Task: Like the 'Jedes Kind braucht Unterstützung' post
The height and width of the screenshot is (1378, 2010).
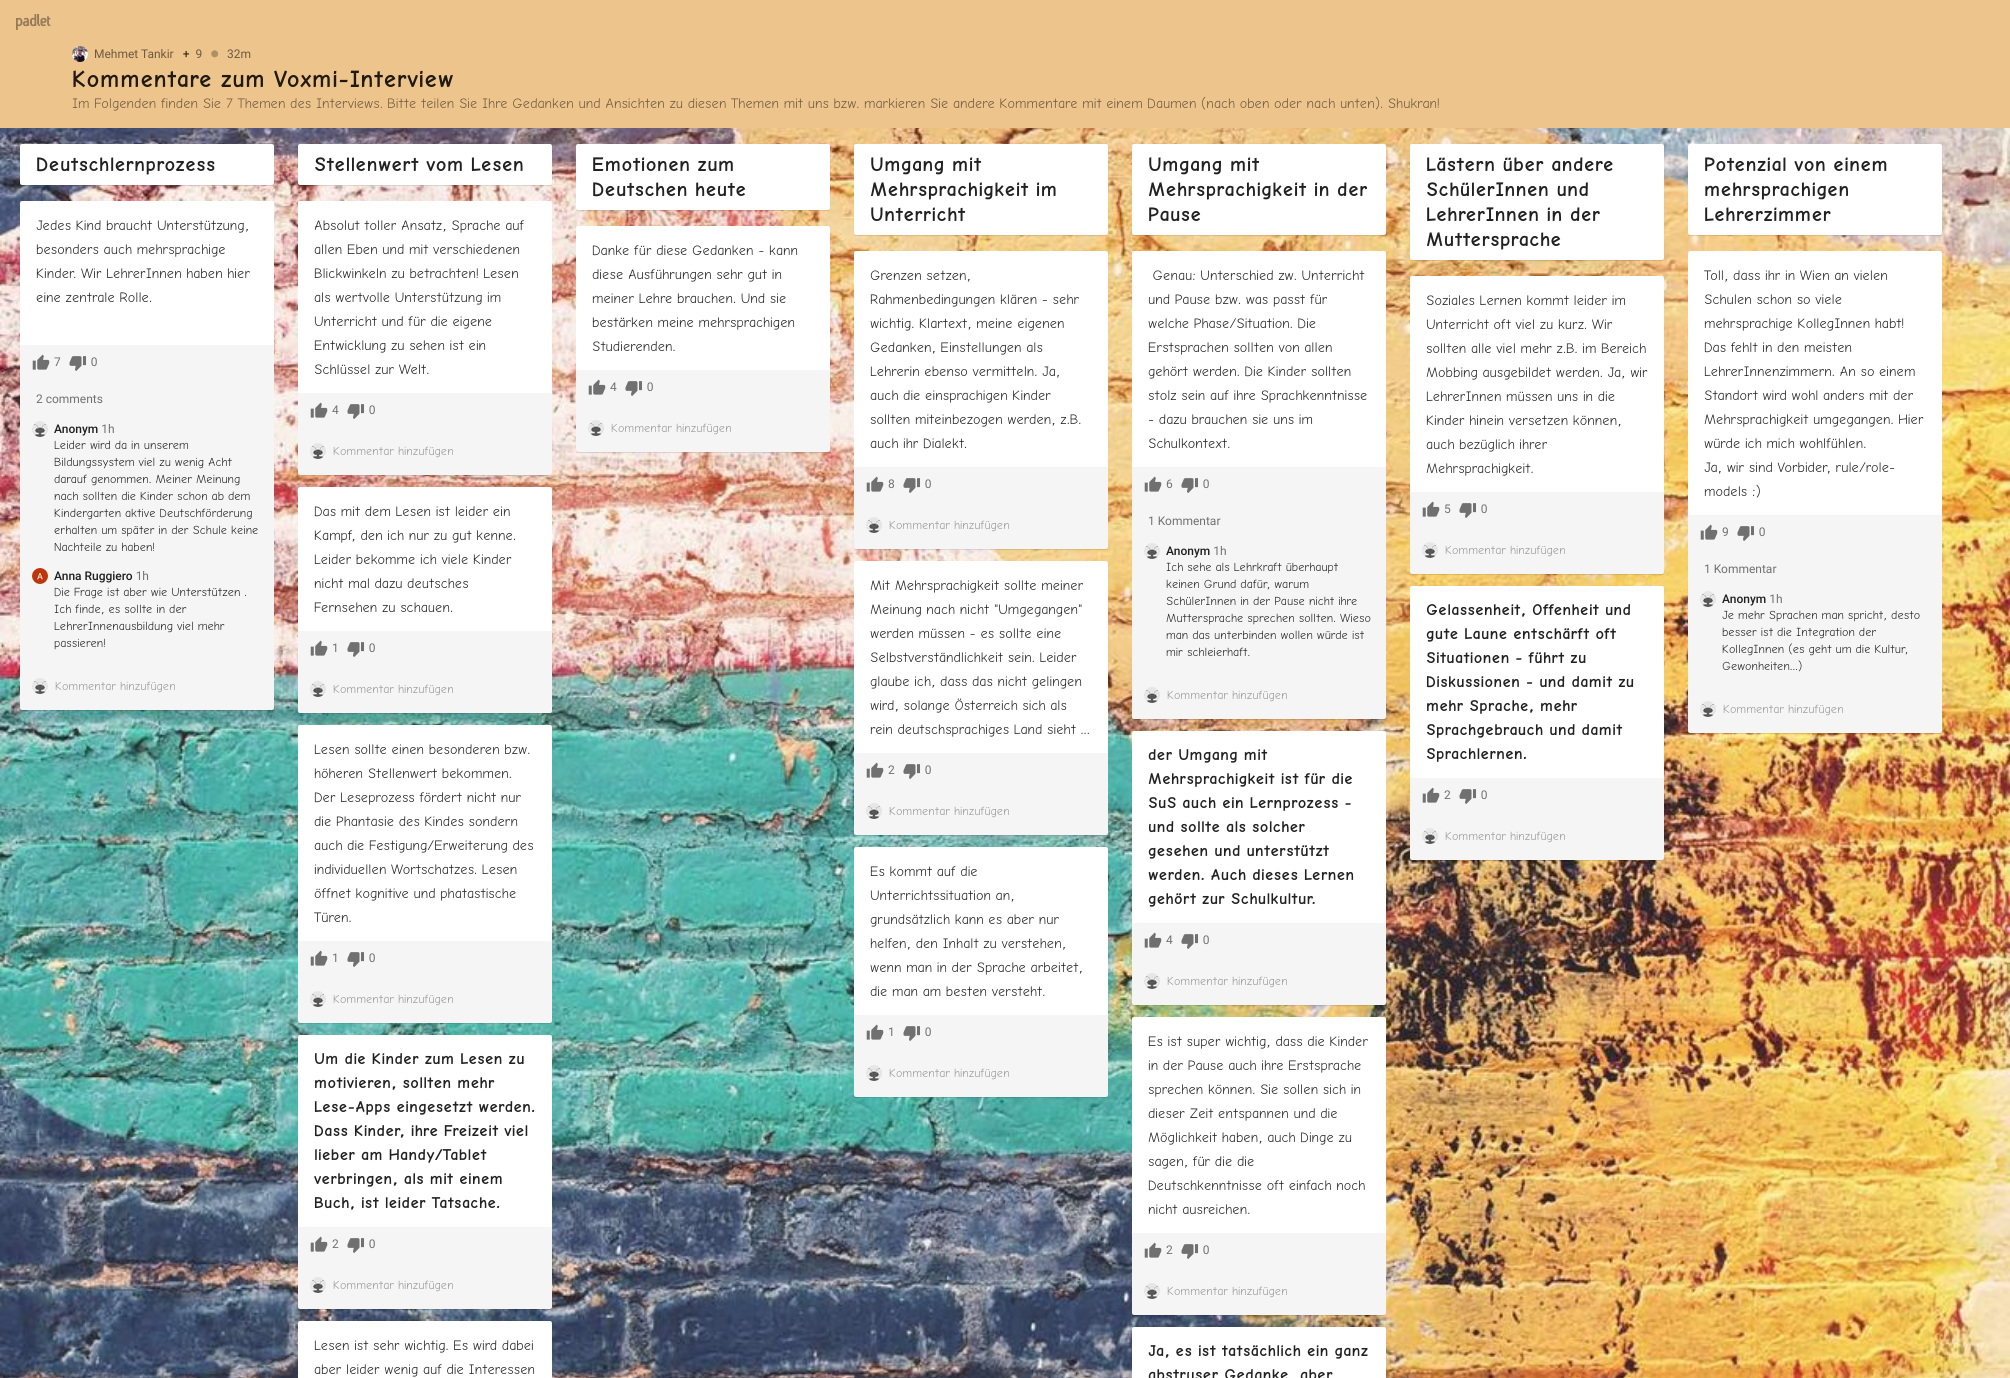Action: (41, 362)
